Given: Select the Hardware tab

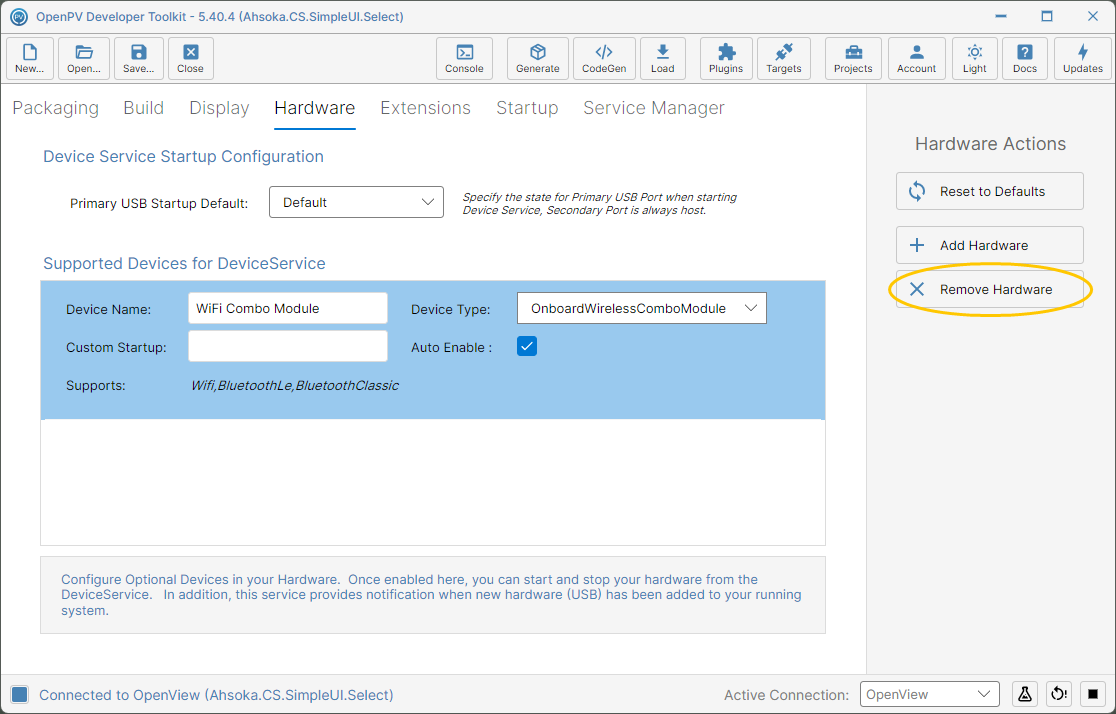Looking at the screenshot, I should 315,108.
